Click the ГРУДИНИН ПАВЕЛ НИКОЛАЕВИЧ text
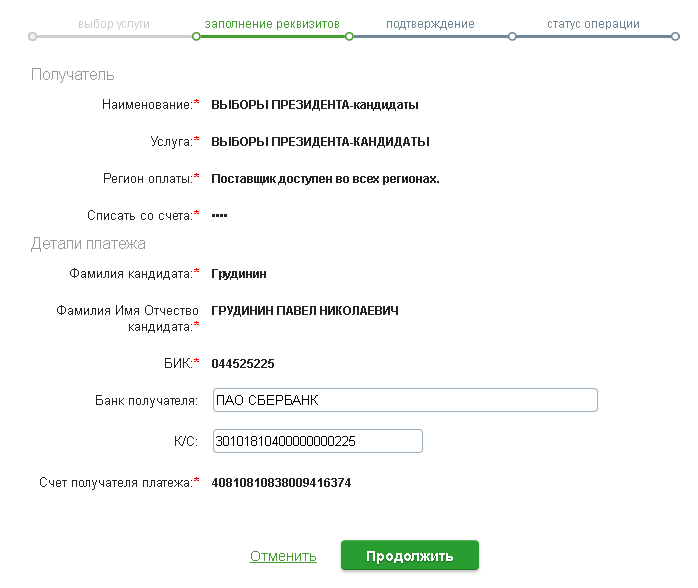Viewport: 698px width, 588px height. click(x=305, y=311)
